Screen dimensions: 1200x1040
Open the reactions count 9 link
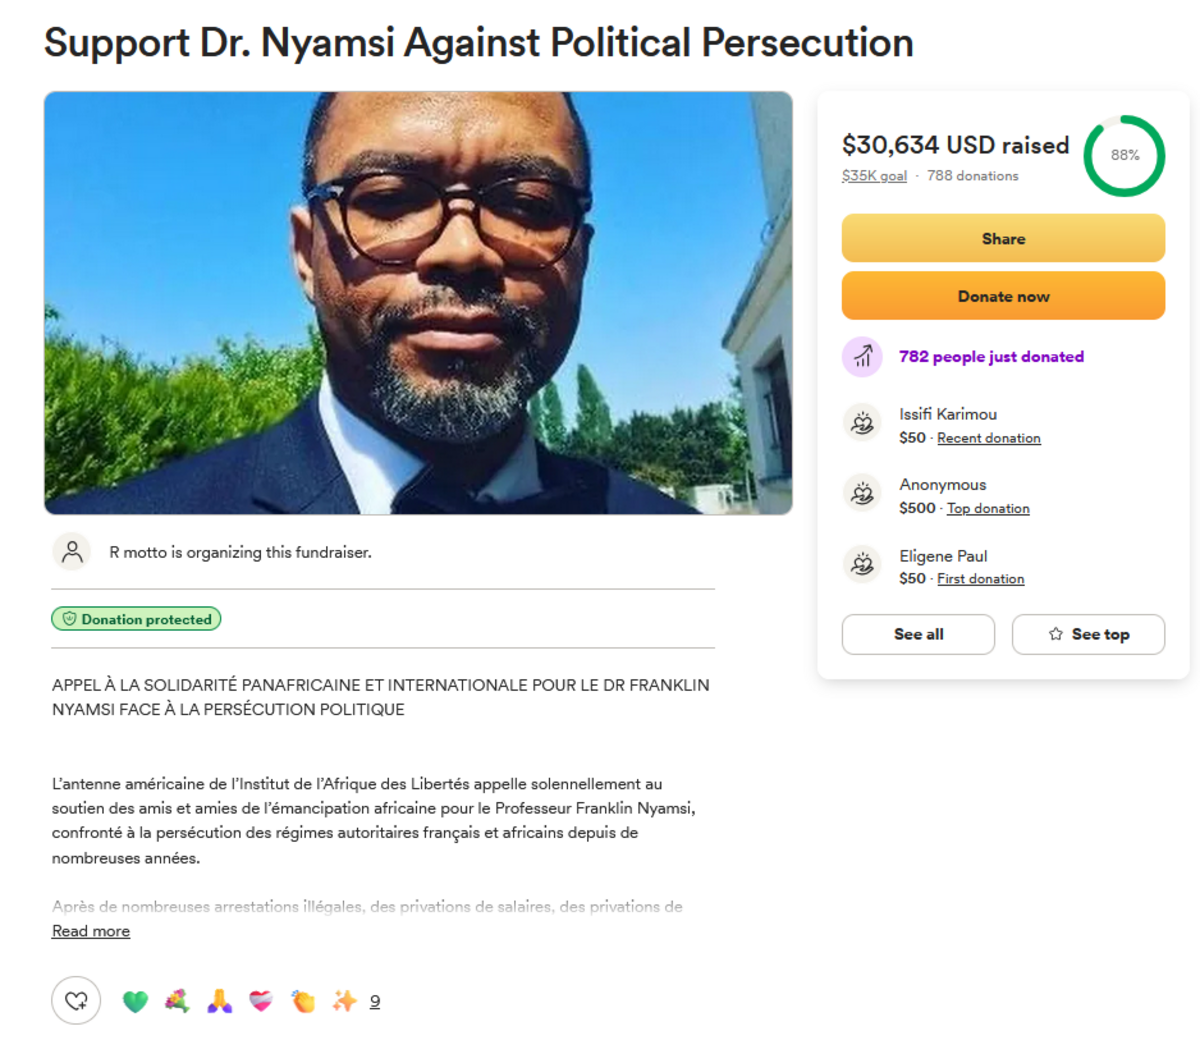coord(375,1001)
